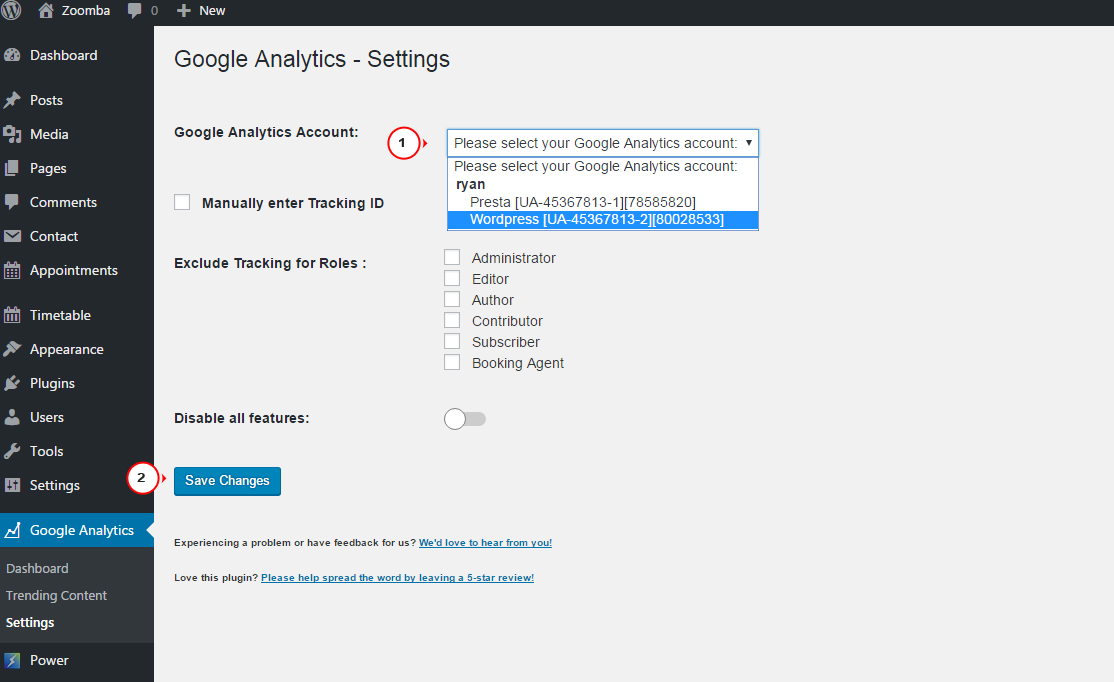Tick the Editor role checkbox
The height and width of the screenshot is (682, 1114).
click(x=452, y=278)
